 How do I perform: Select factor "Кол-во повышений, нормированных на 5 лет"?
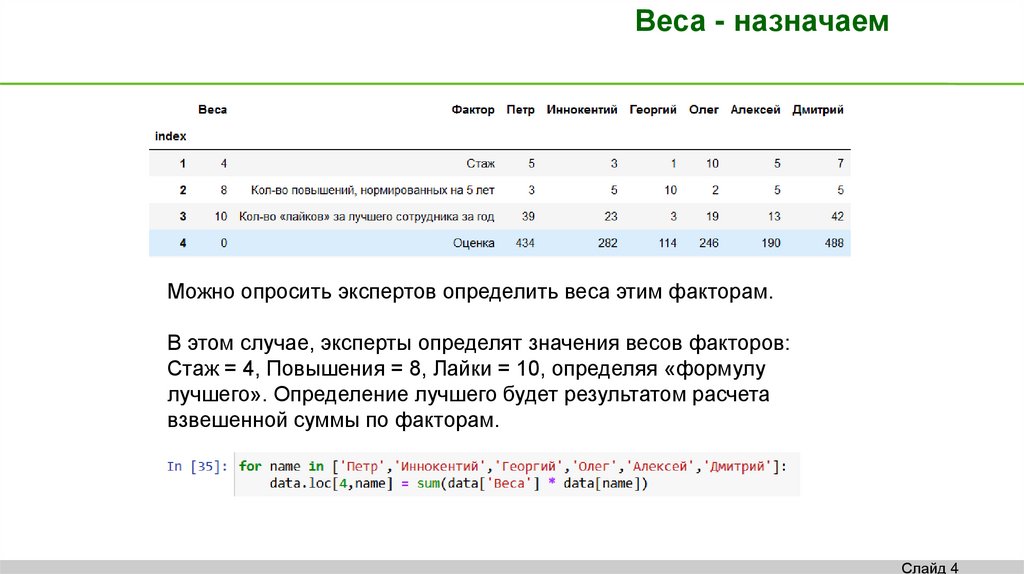pyautogui.click(x=373, y=190)
